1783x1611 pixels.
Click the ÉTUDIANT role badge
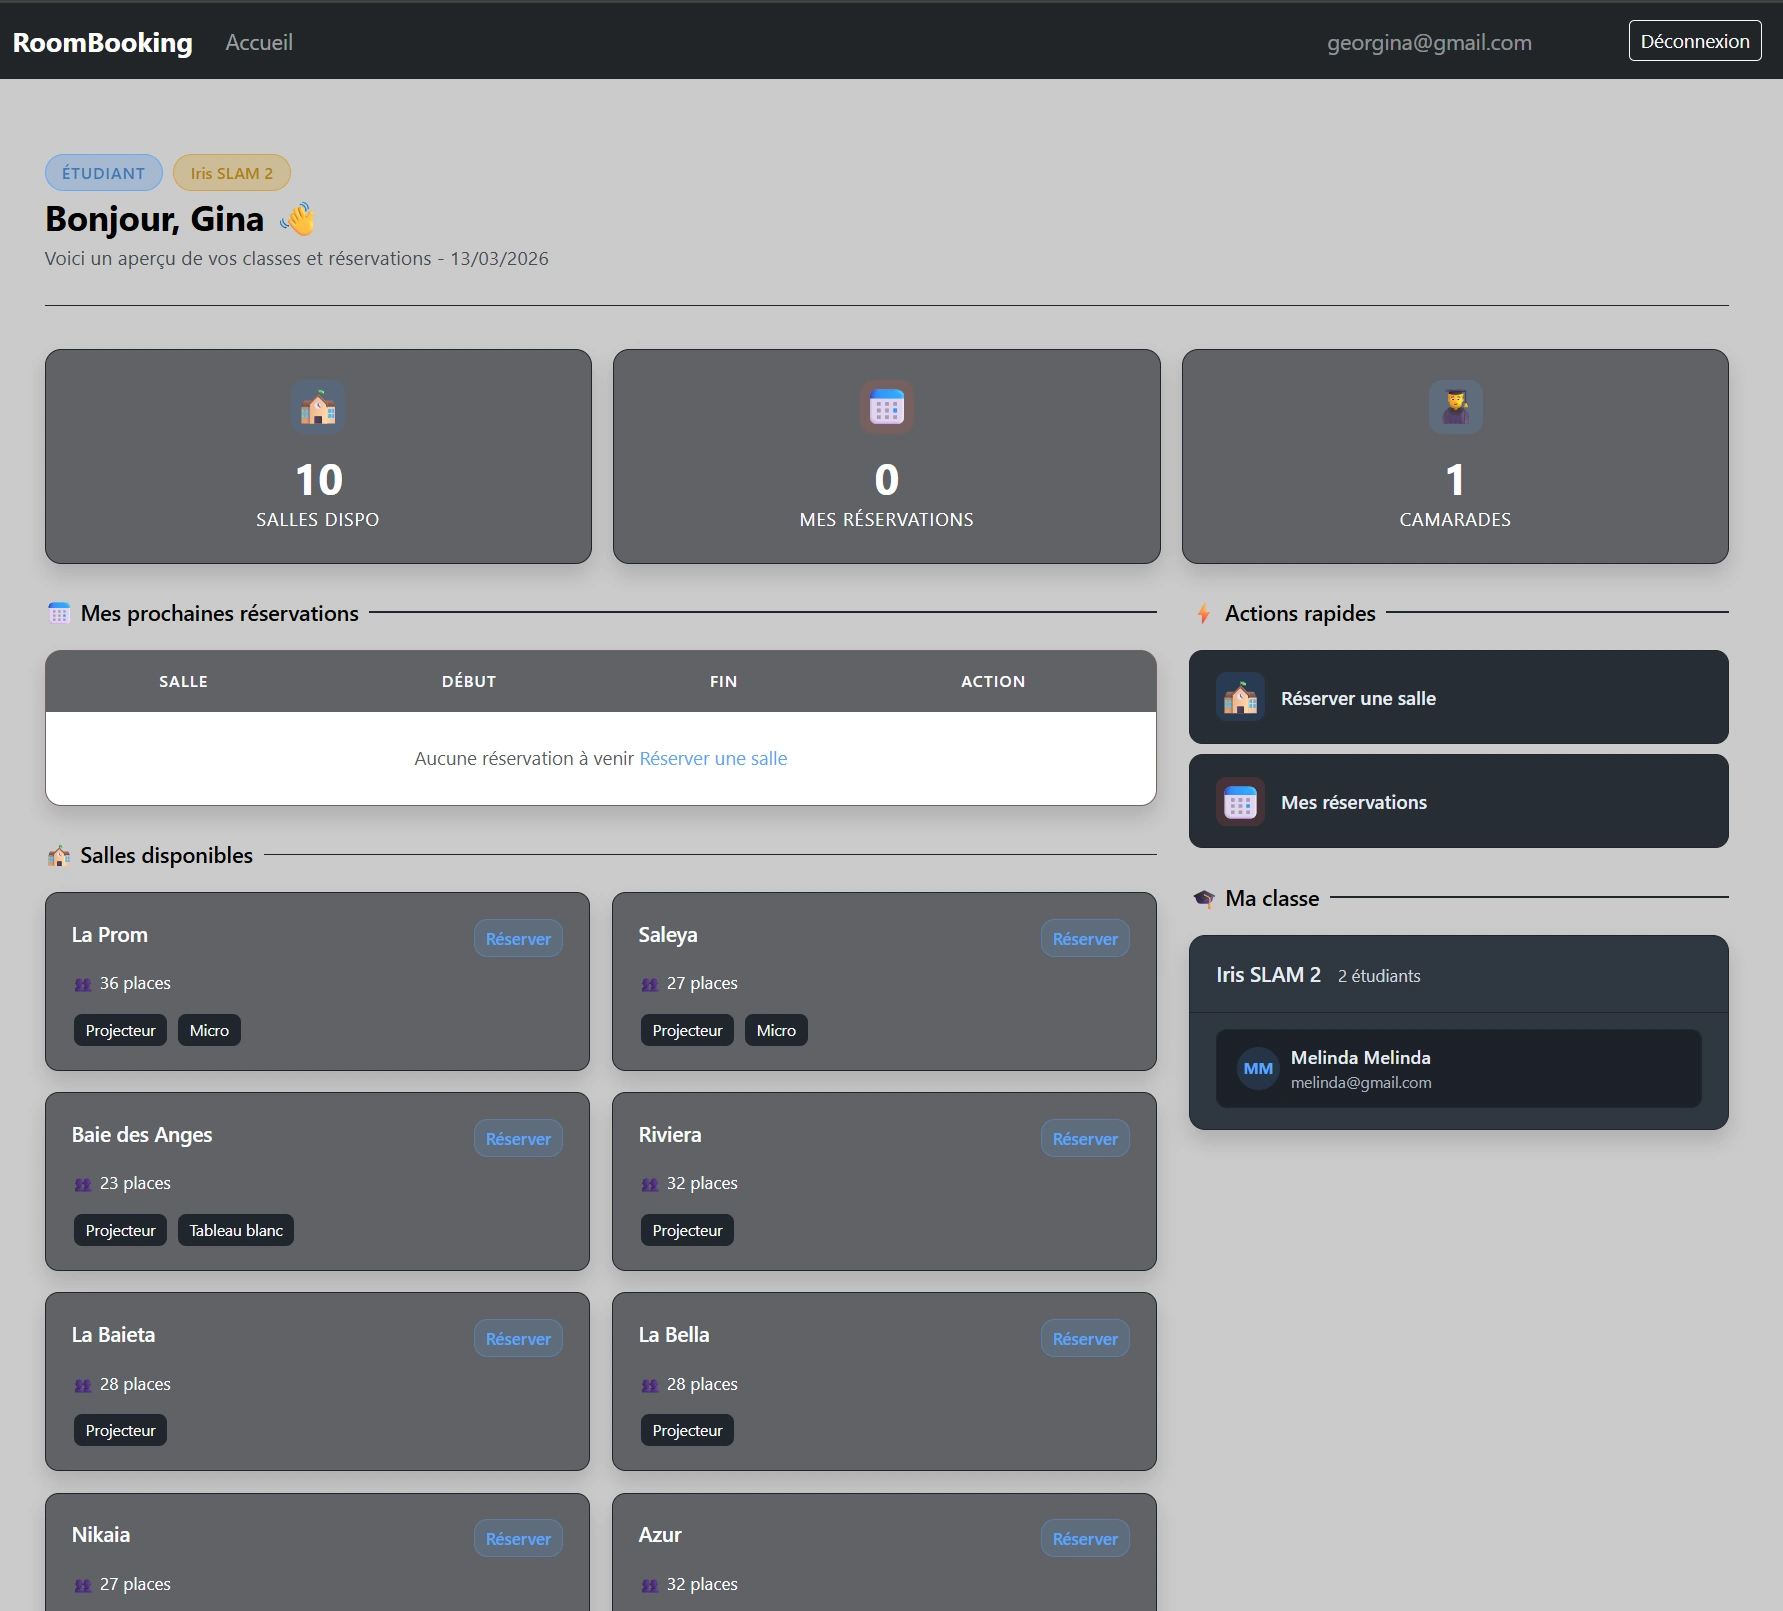click(x=104, y=173)
